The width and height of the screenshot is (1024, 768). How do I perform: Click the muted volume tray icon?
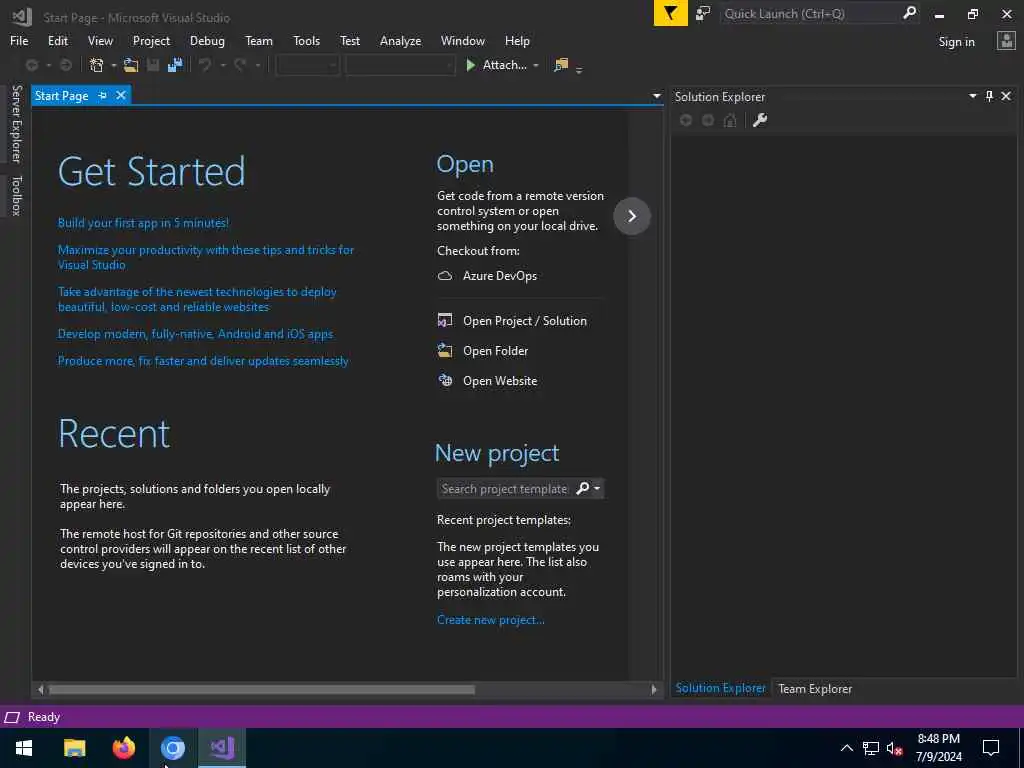[x=895, y=748]
